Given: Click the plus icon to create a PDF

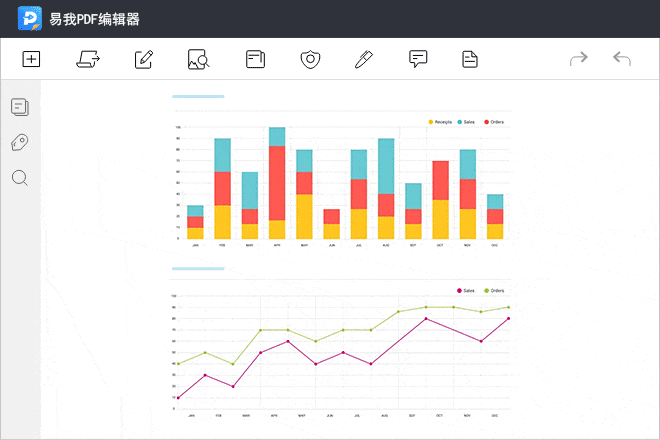Looking at the screenshot, I should coord(31,59).
